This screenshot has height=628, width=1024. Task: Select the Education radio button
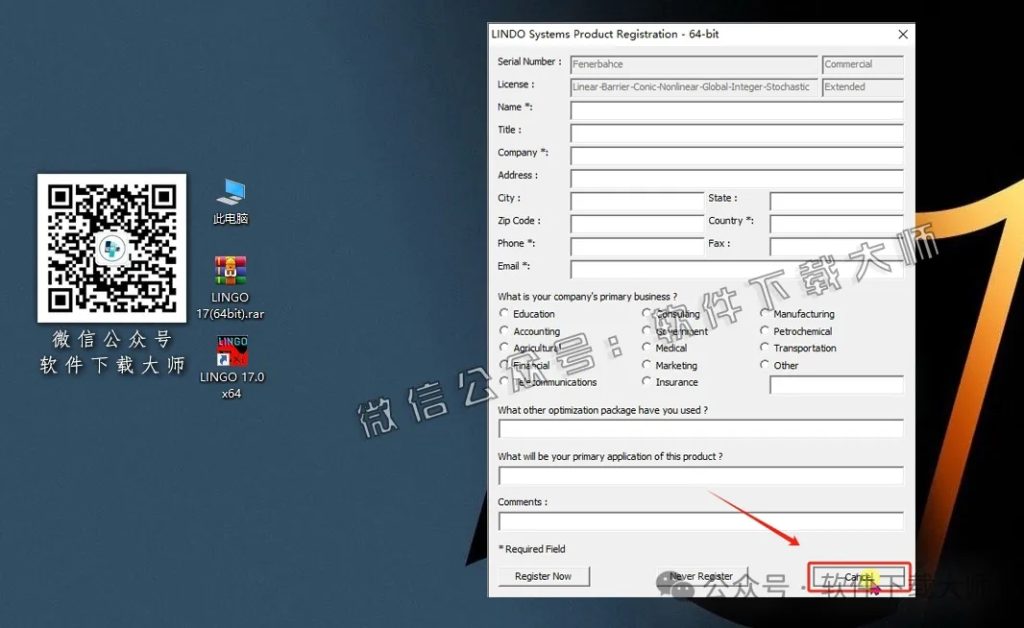tap(504, 314)
